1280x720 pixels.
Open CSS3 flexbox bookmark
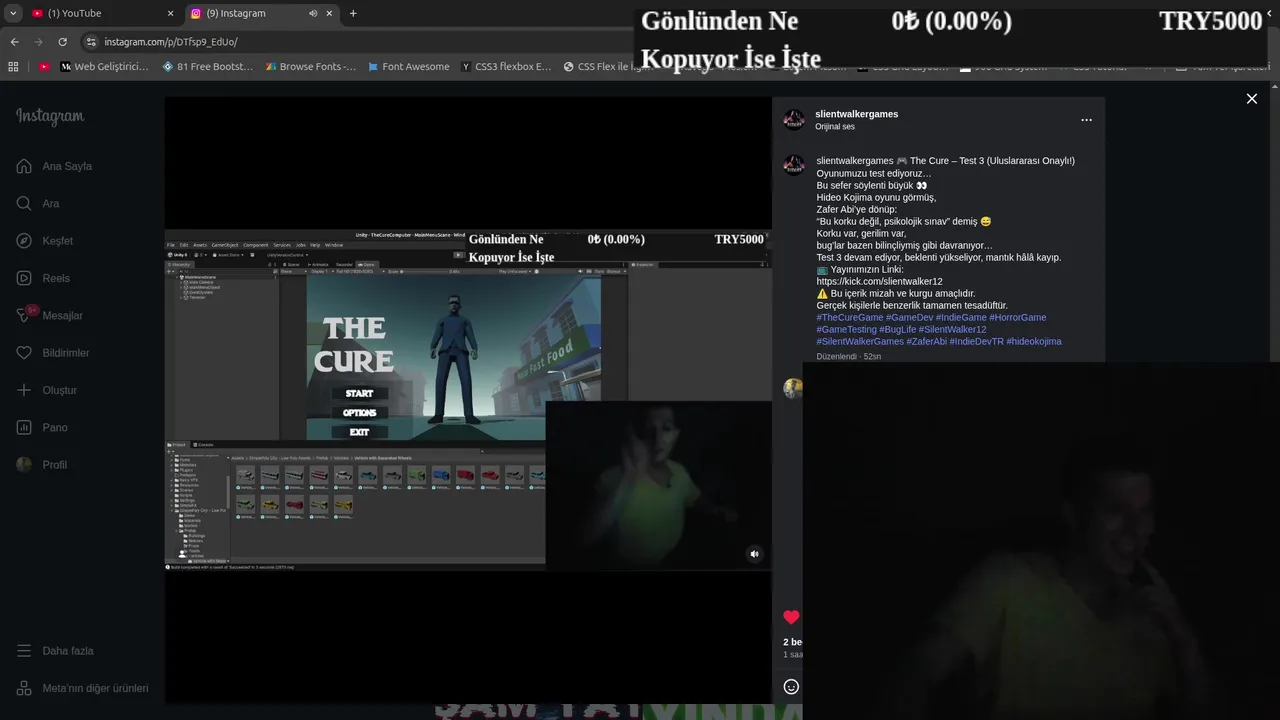coord(506,67)
